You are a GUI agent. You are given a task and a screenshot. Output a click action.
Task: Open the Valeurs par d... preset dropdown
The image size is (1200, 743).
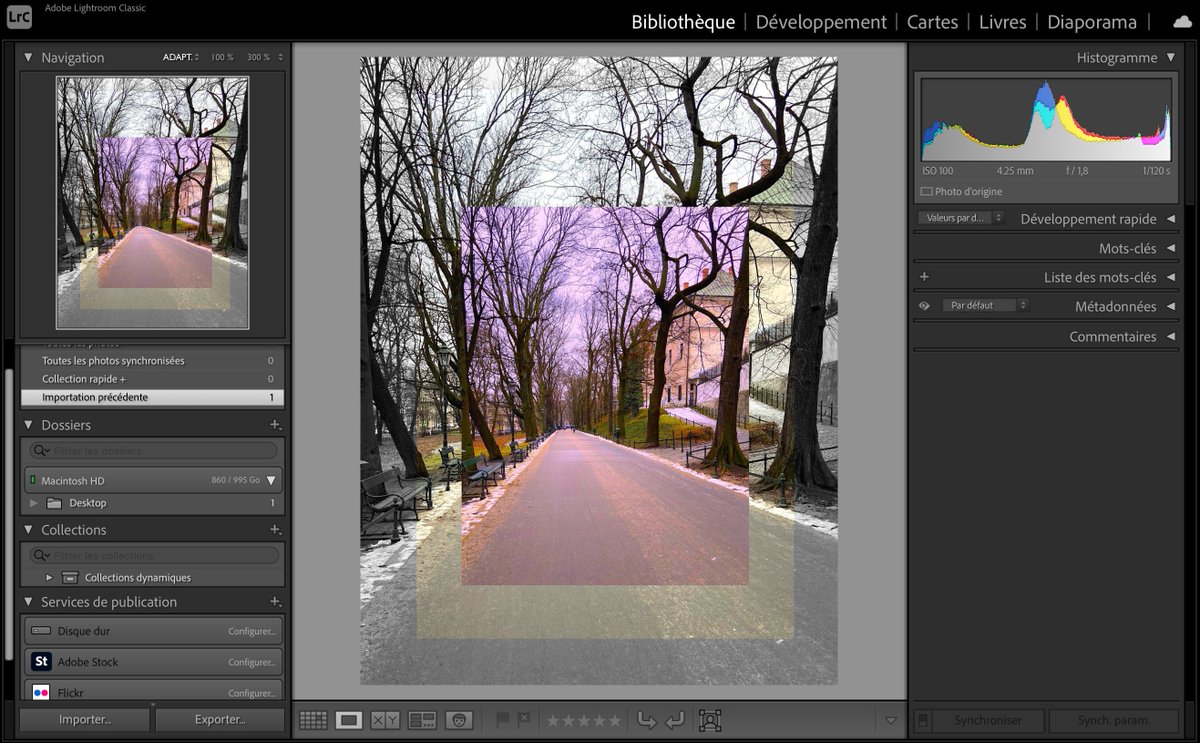click(x=961, y=217)
